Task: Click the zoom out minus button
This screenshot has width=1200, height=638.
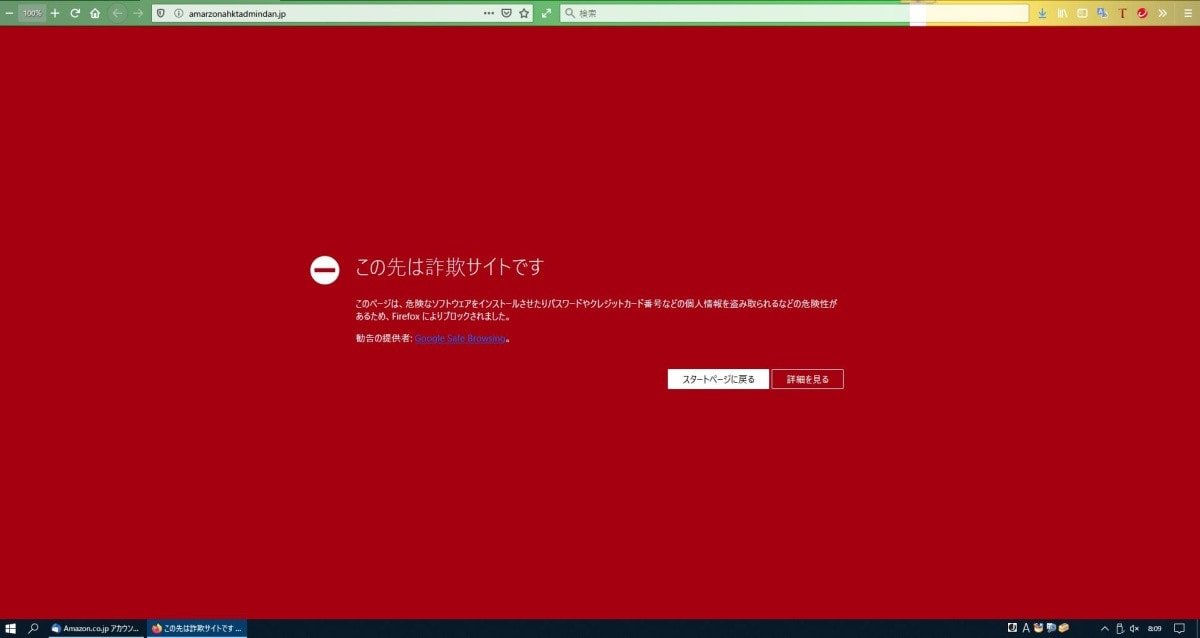Action: (x=9, y=13)
